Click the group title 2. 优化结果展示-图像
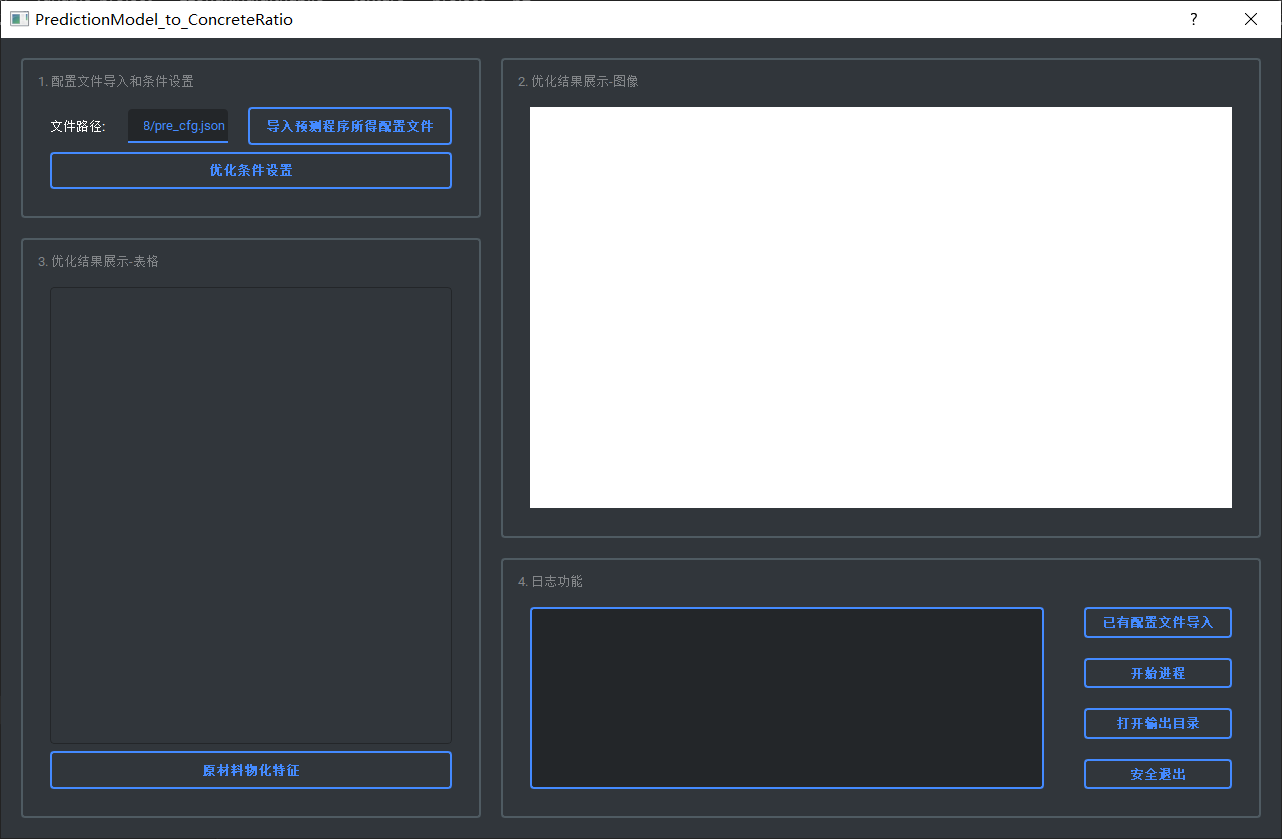The width and height of the screenshot is (1282, 839). (578, 81)
